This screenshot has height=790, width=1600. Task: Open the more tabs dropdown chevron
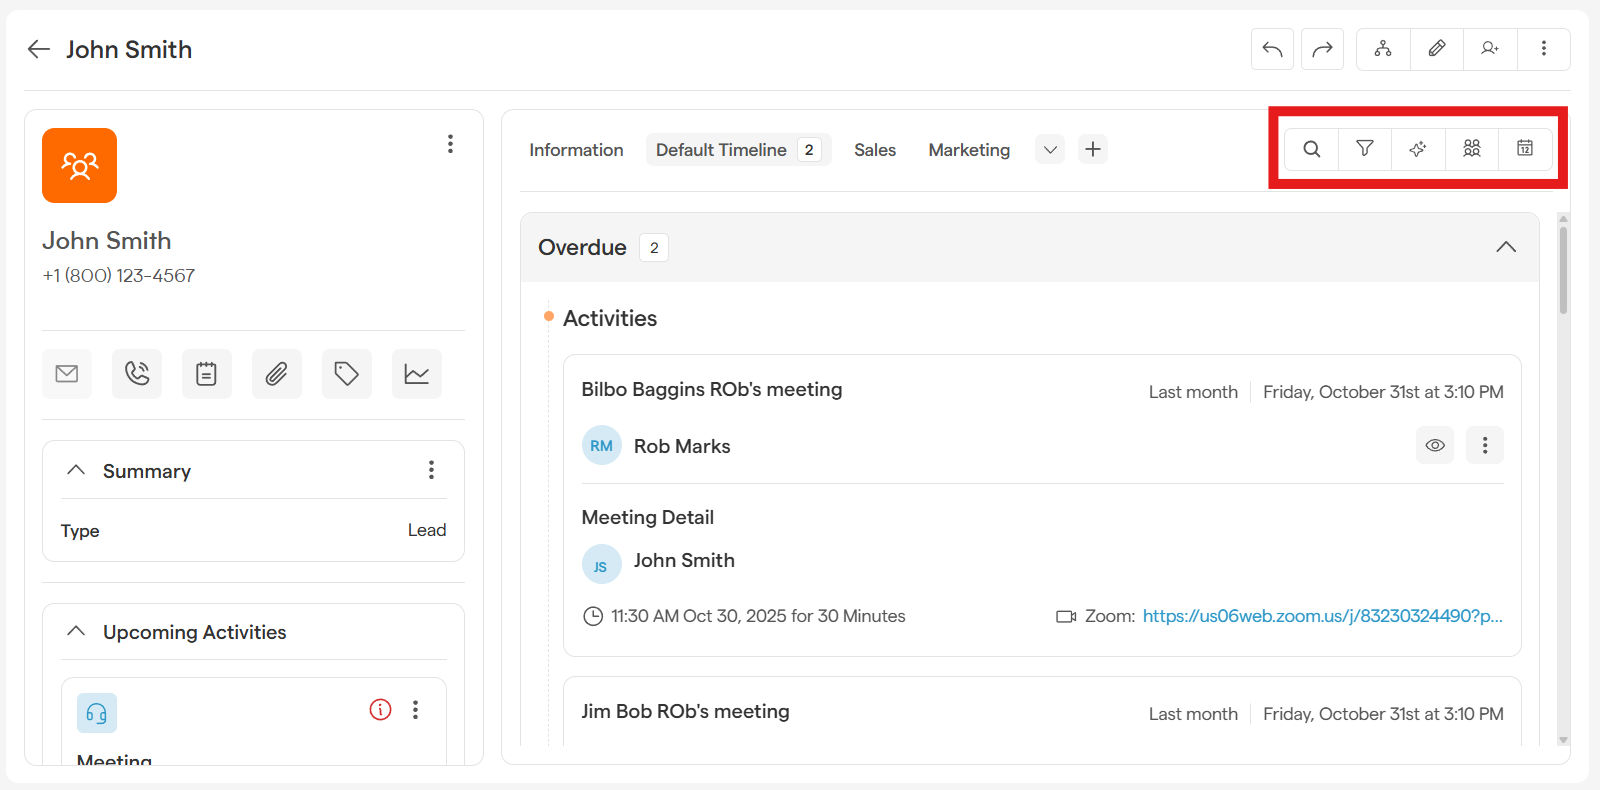(1049, 150)
